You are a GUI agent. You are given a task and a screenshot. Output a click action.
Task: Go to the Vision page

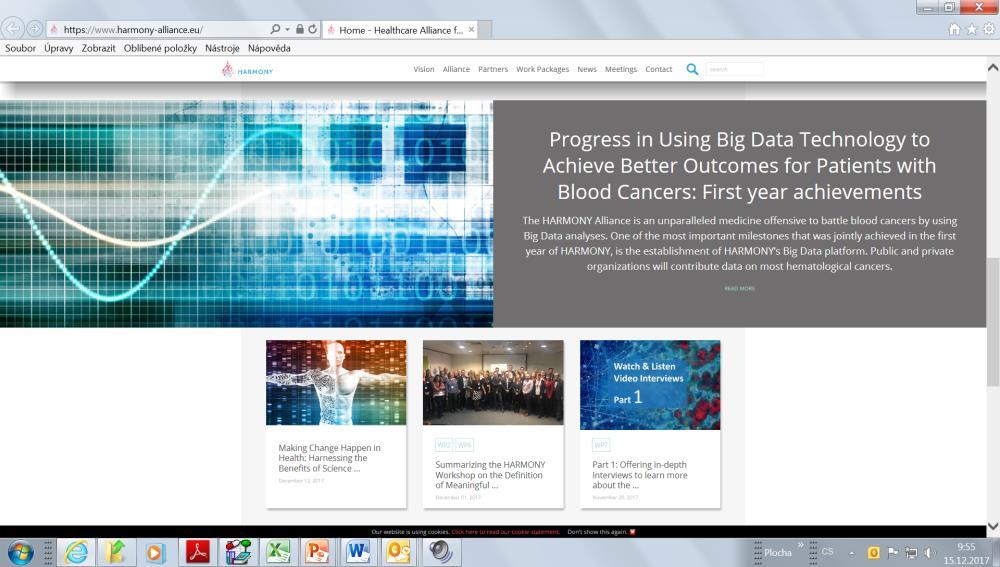[423, 70]
